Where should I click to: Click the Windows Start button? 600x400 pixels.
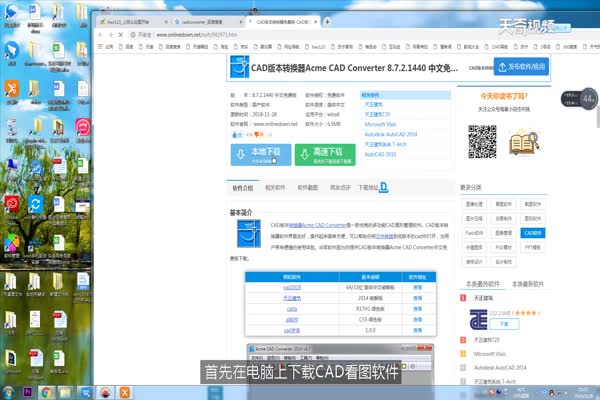[x=8, y=392]
